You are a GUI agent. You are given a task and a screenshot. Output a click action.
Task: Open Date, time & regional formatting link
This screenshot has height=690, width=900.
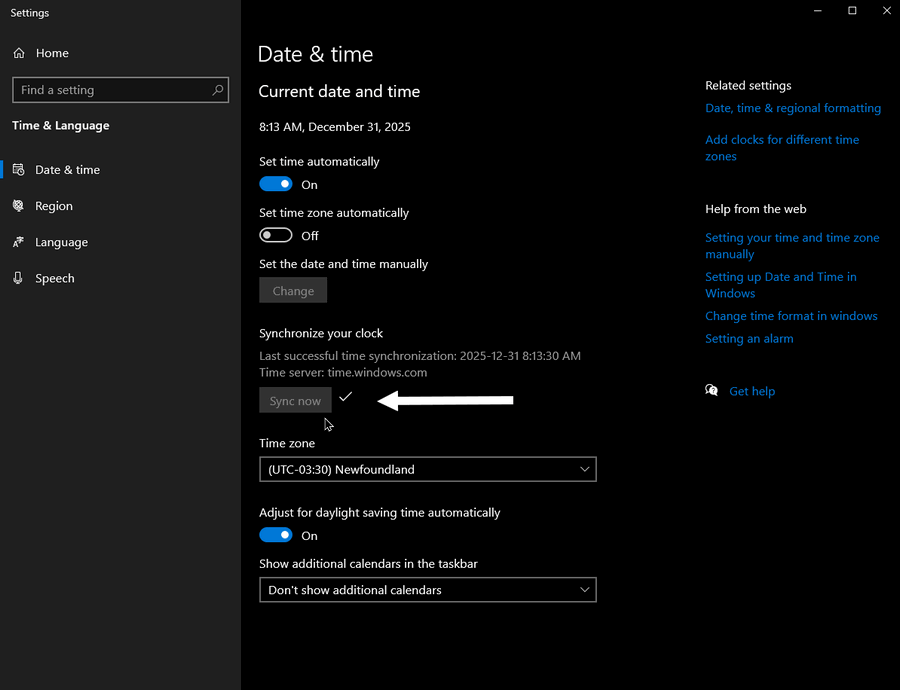point(792,108)
